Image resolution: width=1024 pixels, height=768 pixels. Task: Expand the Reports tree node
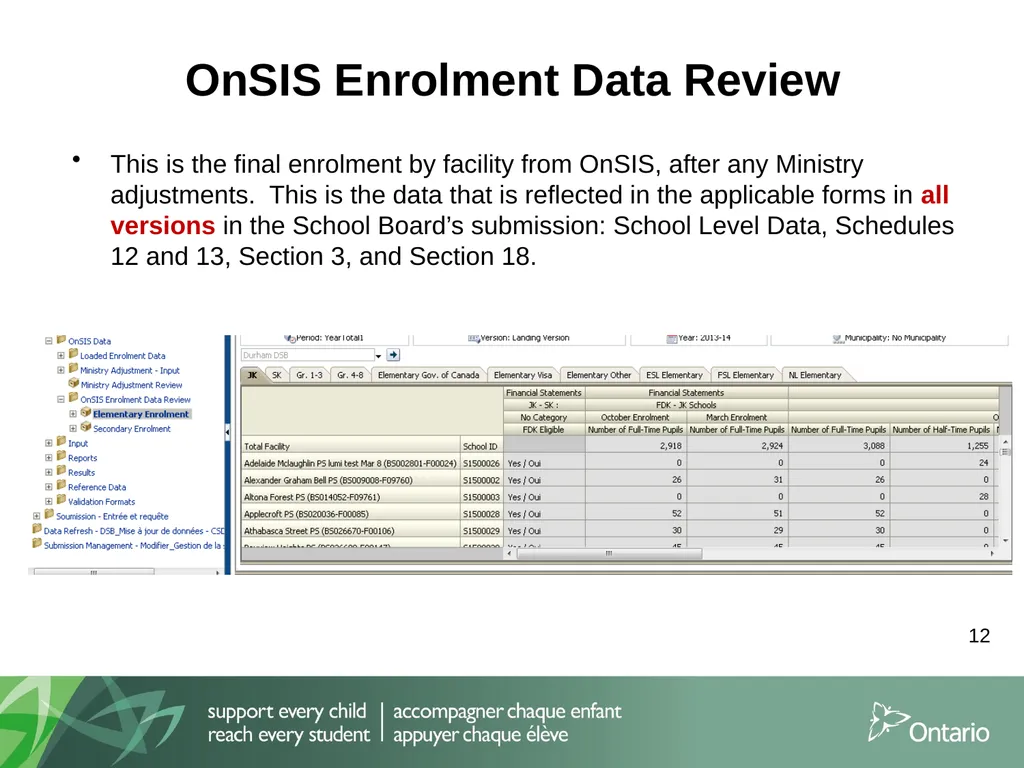tap(48, 458)
